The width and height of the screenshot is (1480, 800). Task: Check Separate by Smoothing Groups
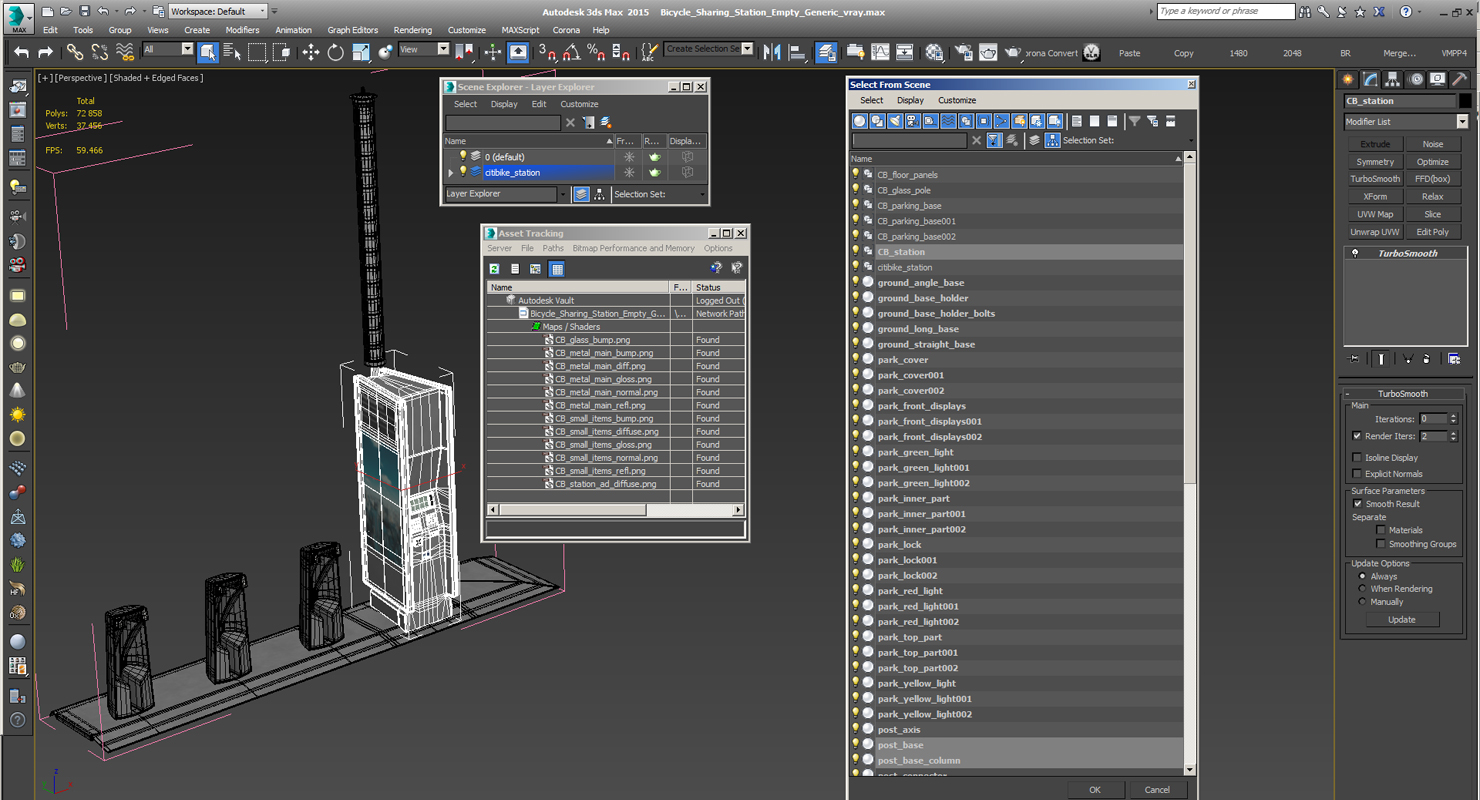tap(1381, 544)
